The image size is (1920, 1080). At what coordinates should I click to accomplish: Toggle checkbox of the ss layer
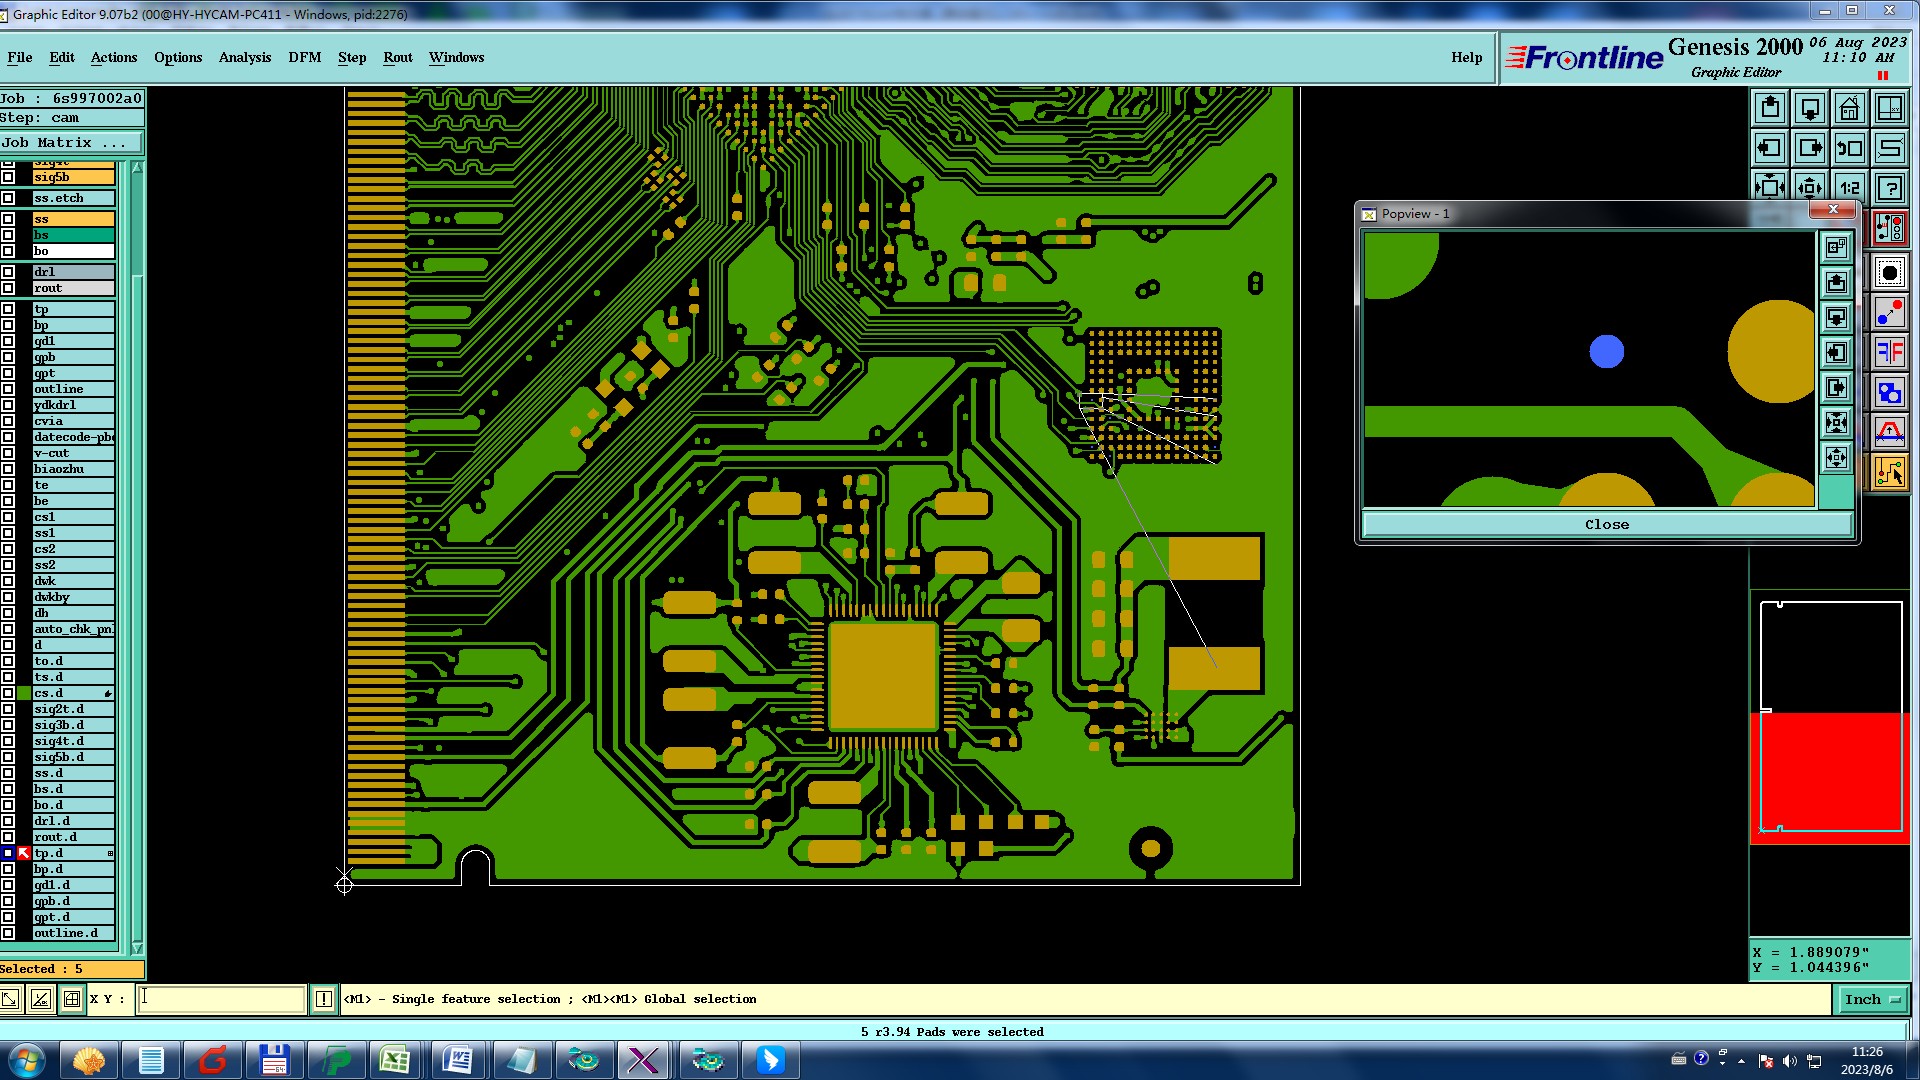9,219
